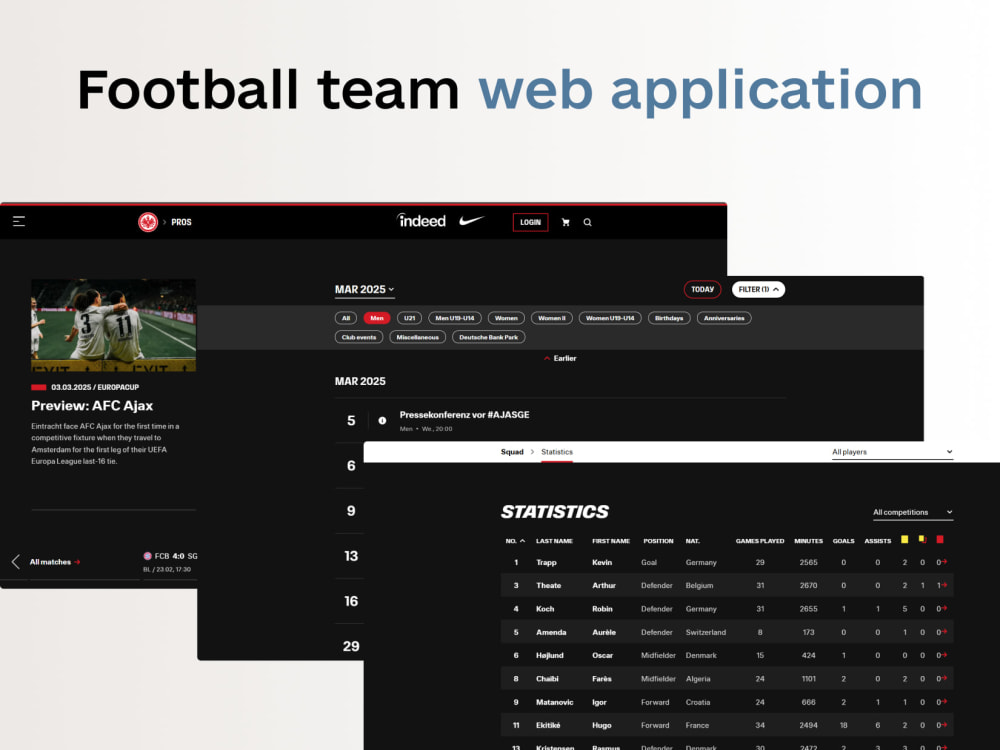Click the TODAY button

[702, 290]
